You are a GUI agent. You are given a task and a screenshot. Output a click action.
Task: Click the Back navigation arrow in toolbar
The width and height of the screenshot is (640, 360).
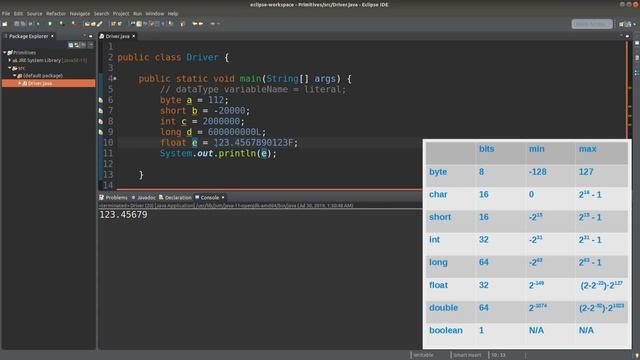195,24
